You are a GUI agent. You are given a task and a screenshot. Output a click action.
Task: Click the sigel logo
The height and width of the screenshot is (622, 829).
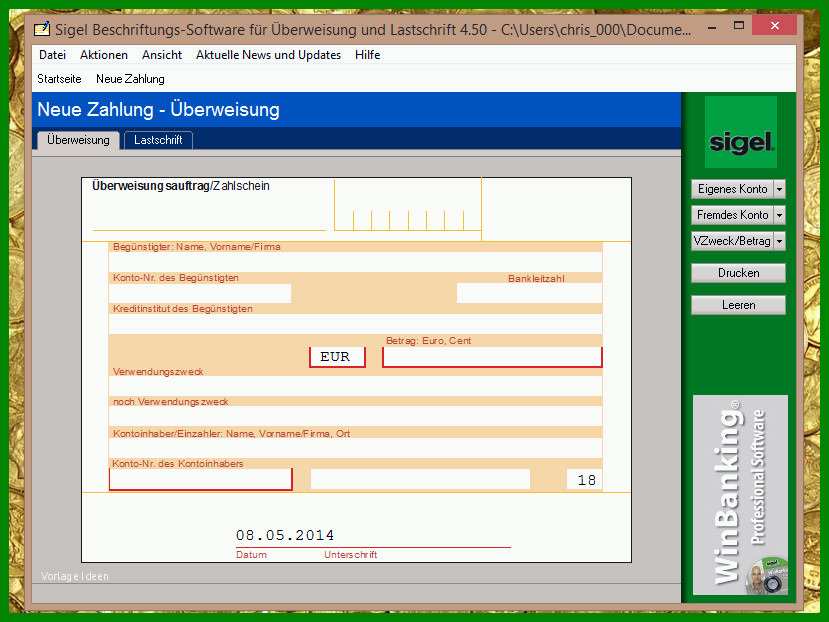(x=741, y=132)
